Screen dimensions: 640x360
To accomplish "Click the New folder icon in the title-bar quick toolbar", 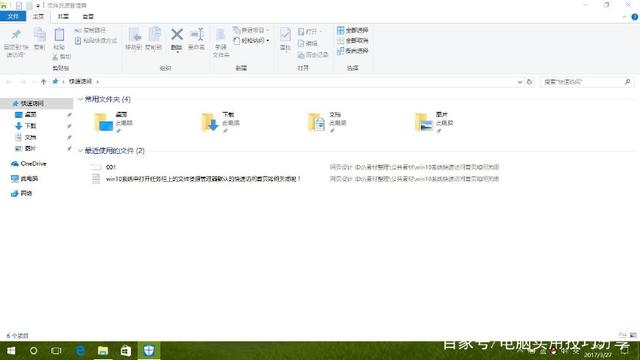I will (29, 5).
